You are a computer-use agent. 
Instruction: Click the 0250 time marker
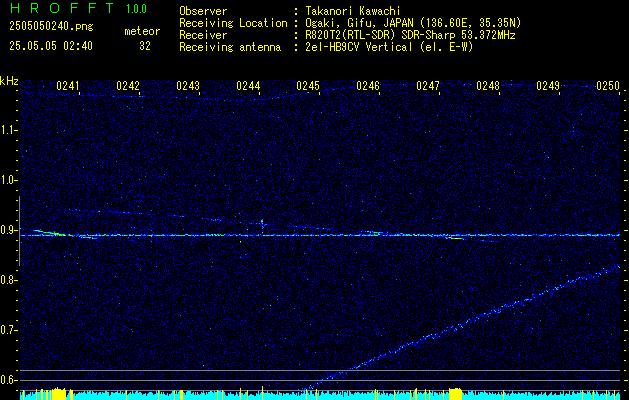[608, 86]
